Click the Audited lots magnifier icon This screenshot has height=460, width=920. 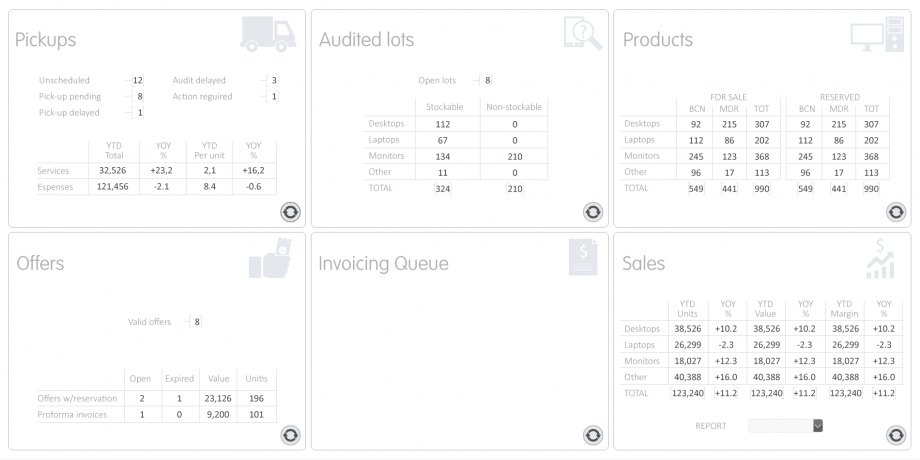(x=582, y=34)
